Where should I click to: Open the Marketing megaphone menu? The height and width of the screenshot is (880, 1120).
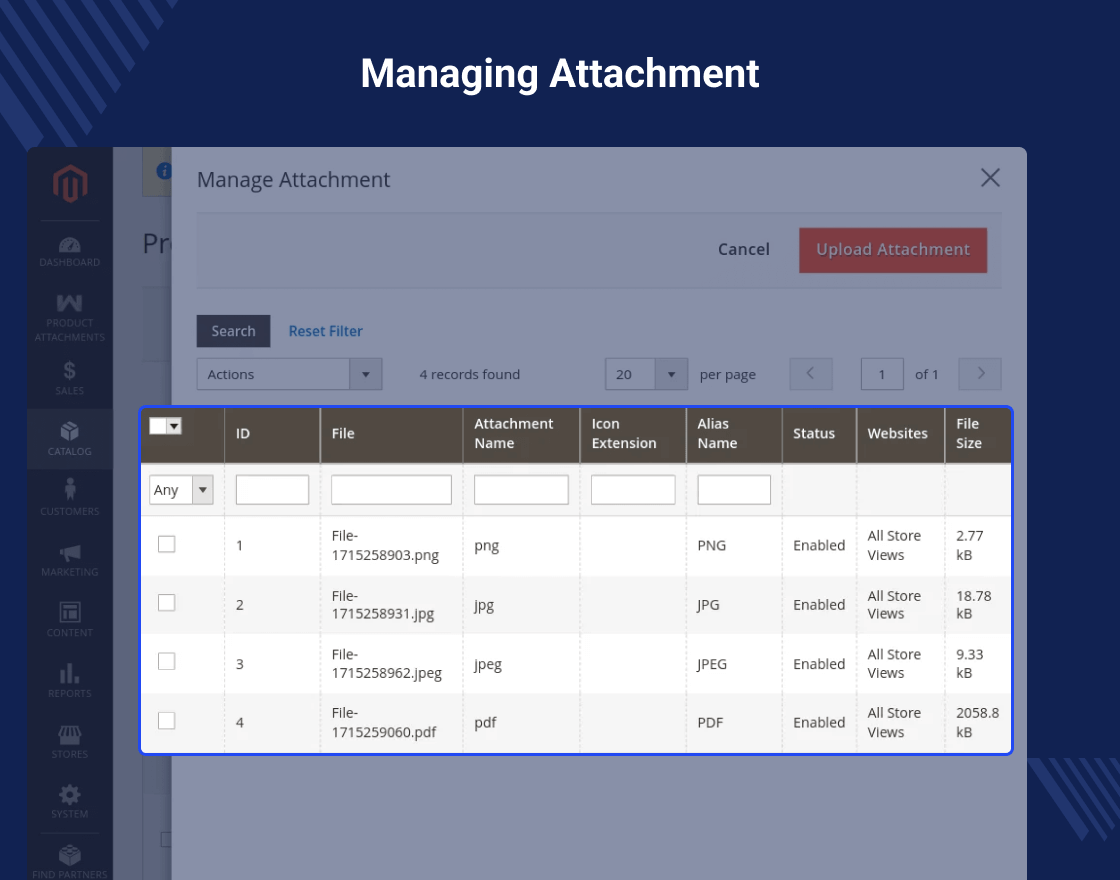pos(69,560)
